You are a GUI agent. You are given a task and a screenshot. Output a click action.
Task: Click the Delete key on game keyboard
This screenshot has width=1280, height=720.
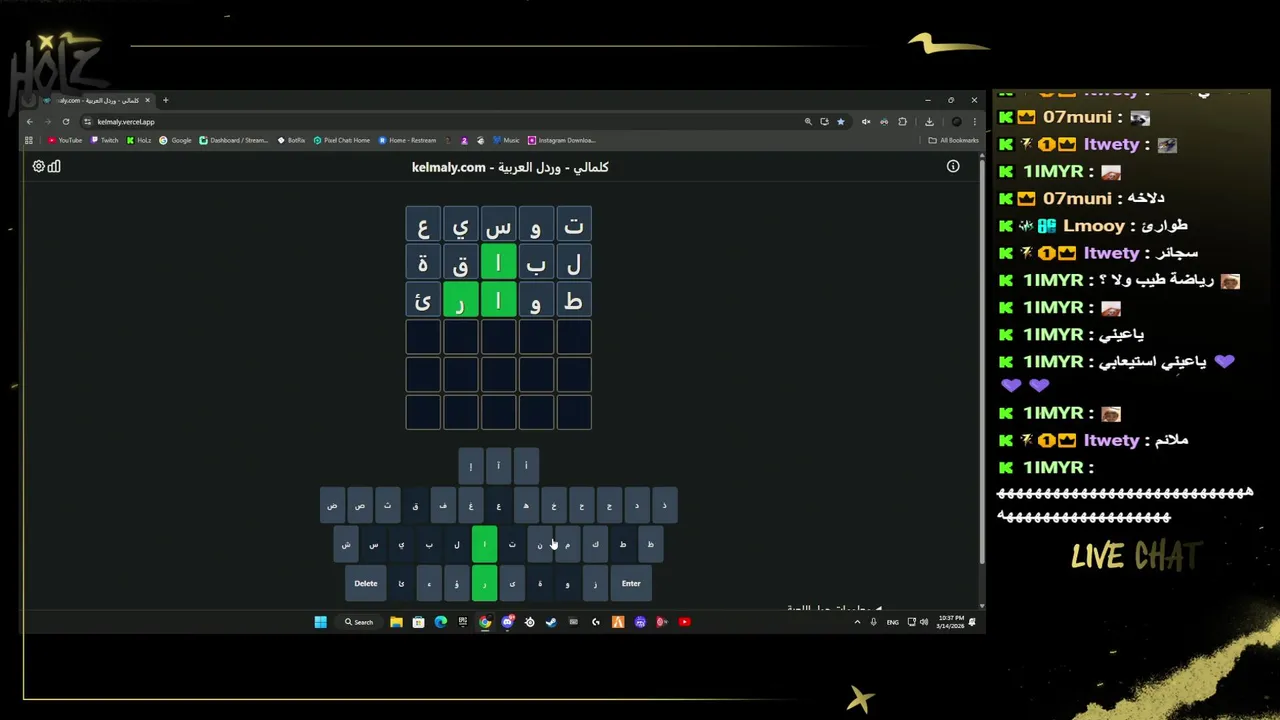(366, 583)
